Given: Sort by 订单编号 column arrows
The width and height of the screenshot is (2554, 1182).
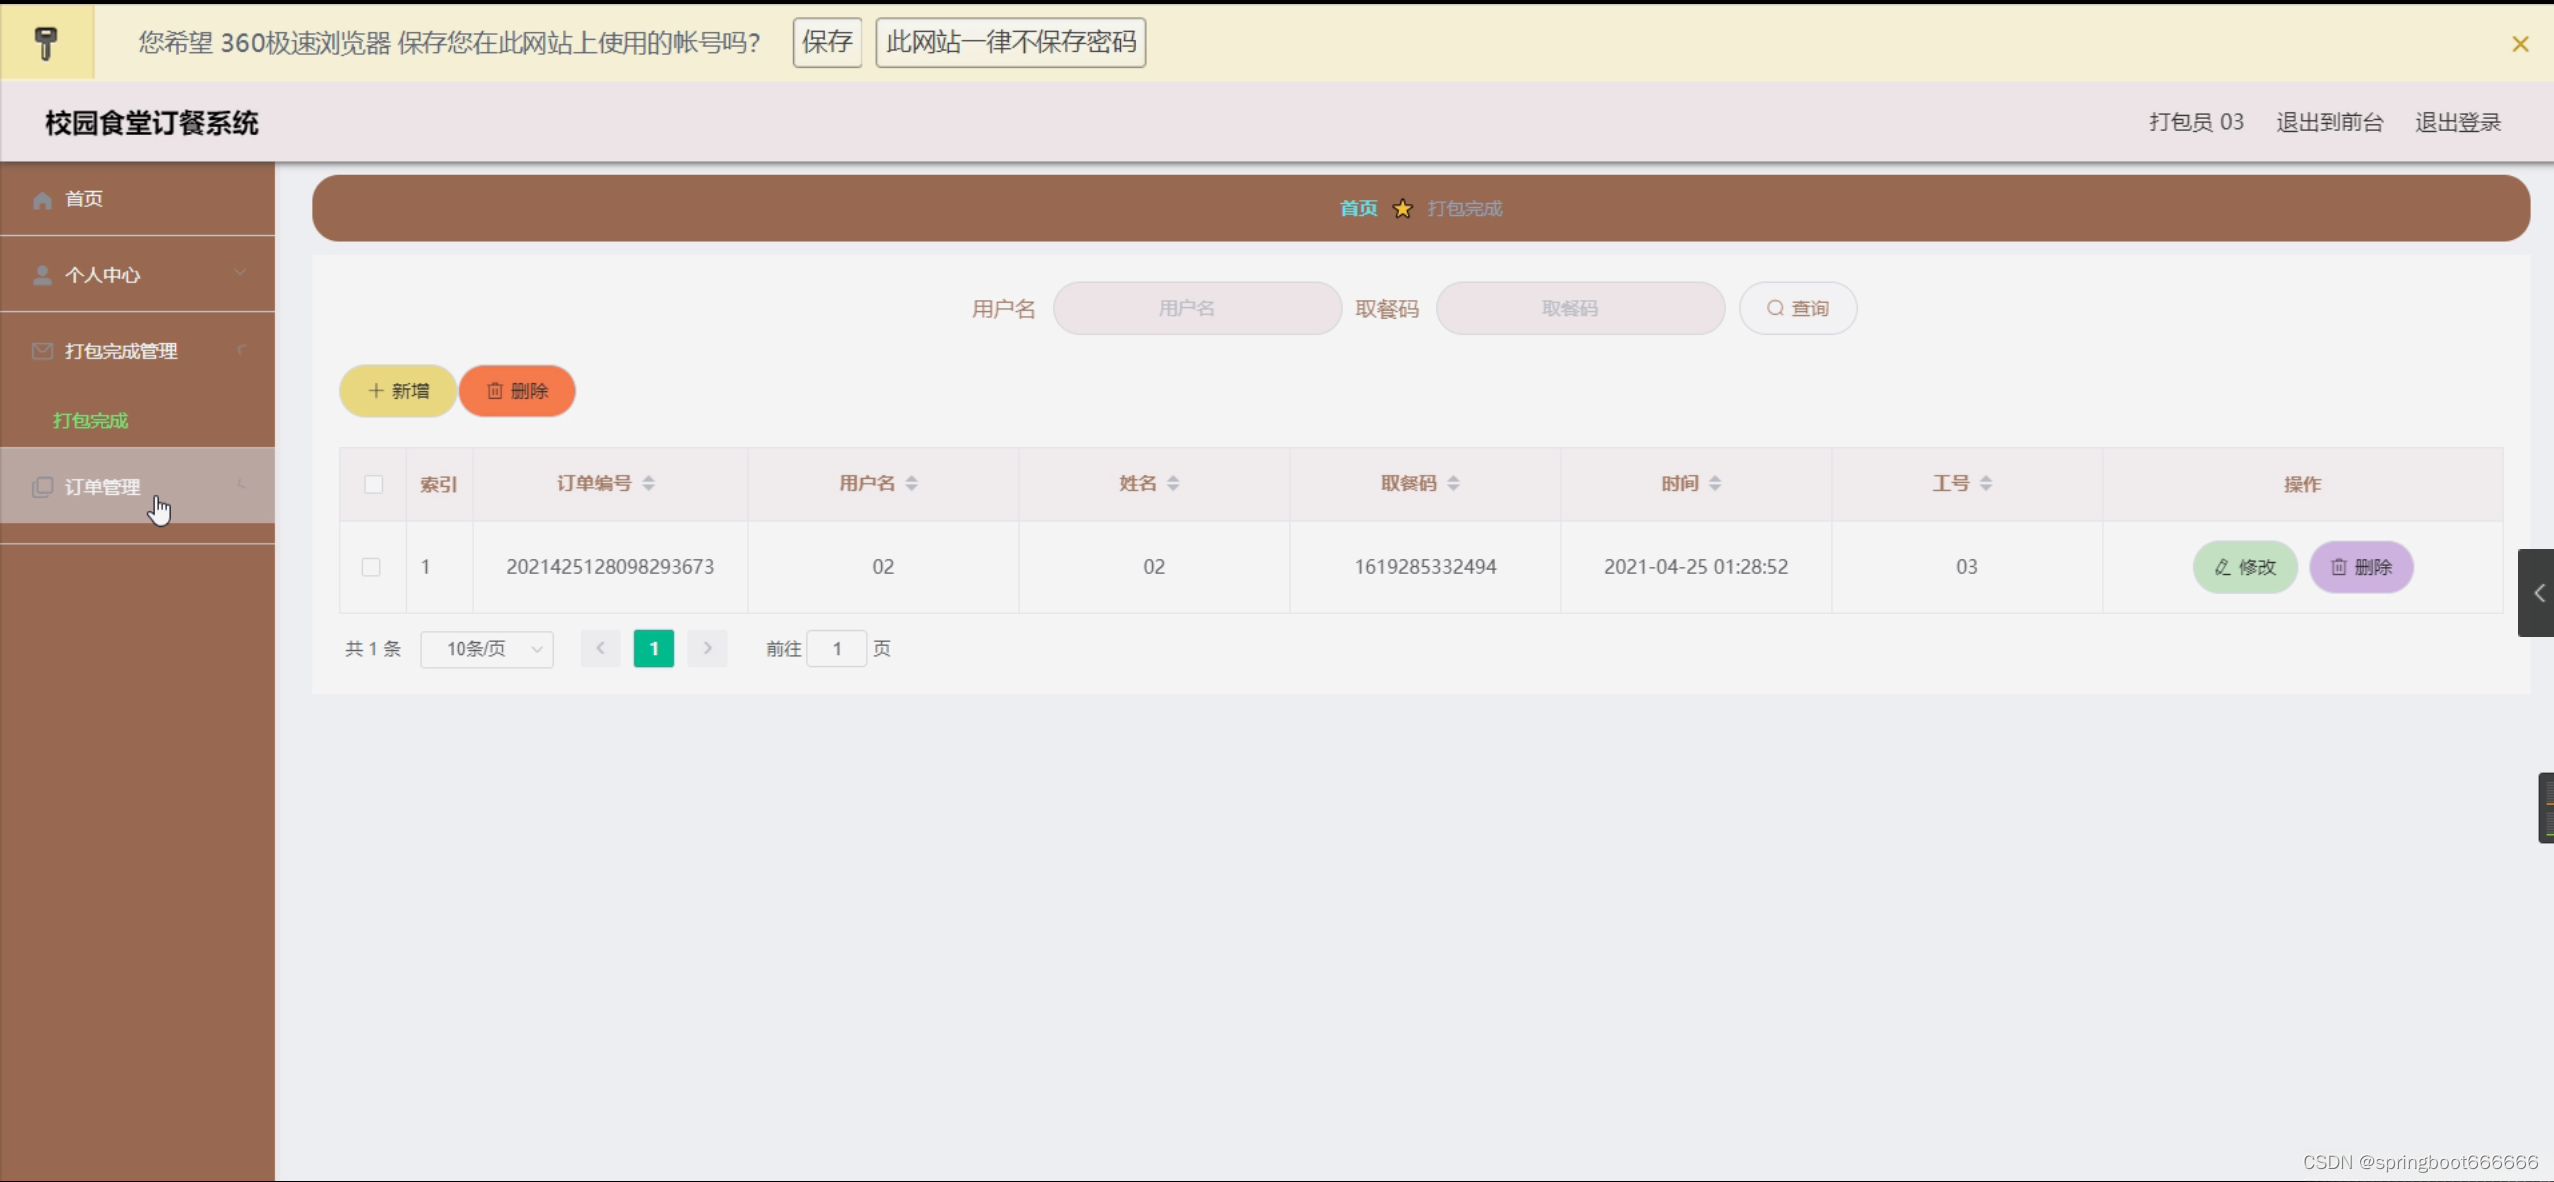Looking at the screenshot, I should pyautogui.click(x=649, y=484).
